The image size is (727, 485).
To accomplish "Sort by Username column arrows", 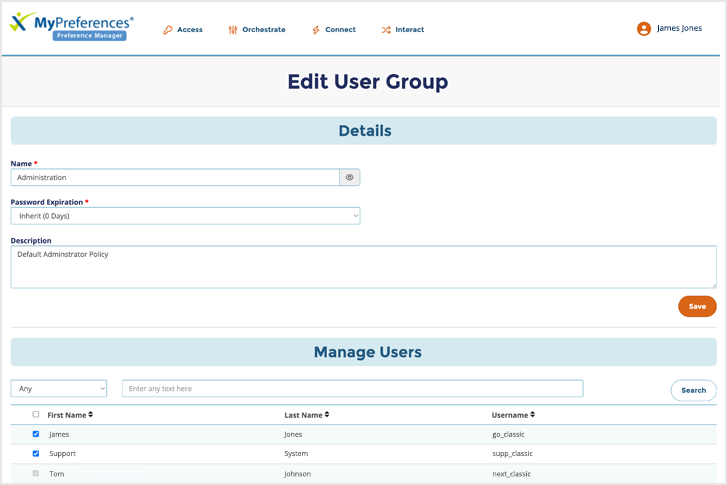I will click(533, 414).
